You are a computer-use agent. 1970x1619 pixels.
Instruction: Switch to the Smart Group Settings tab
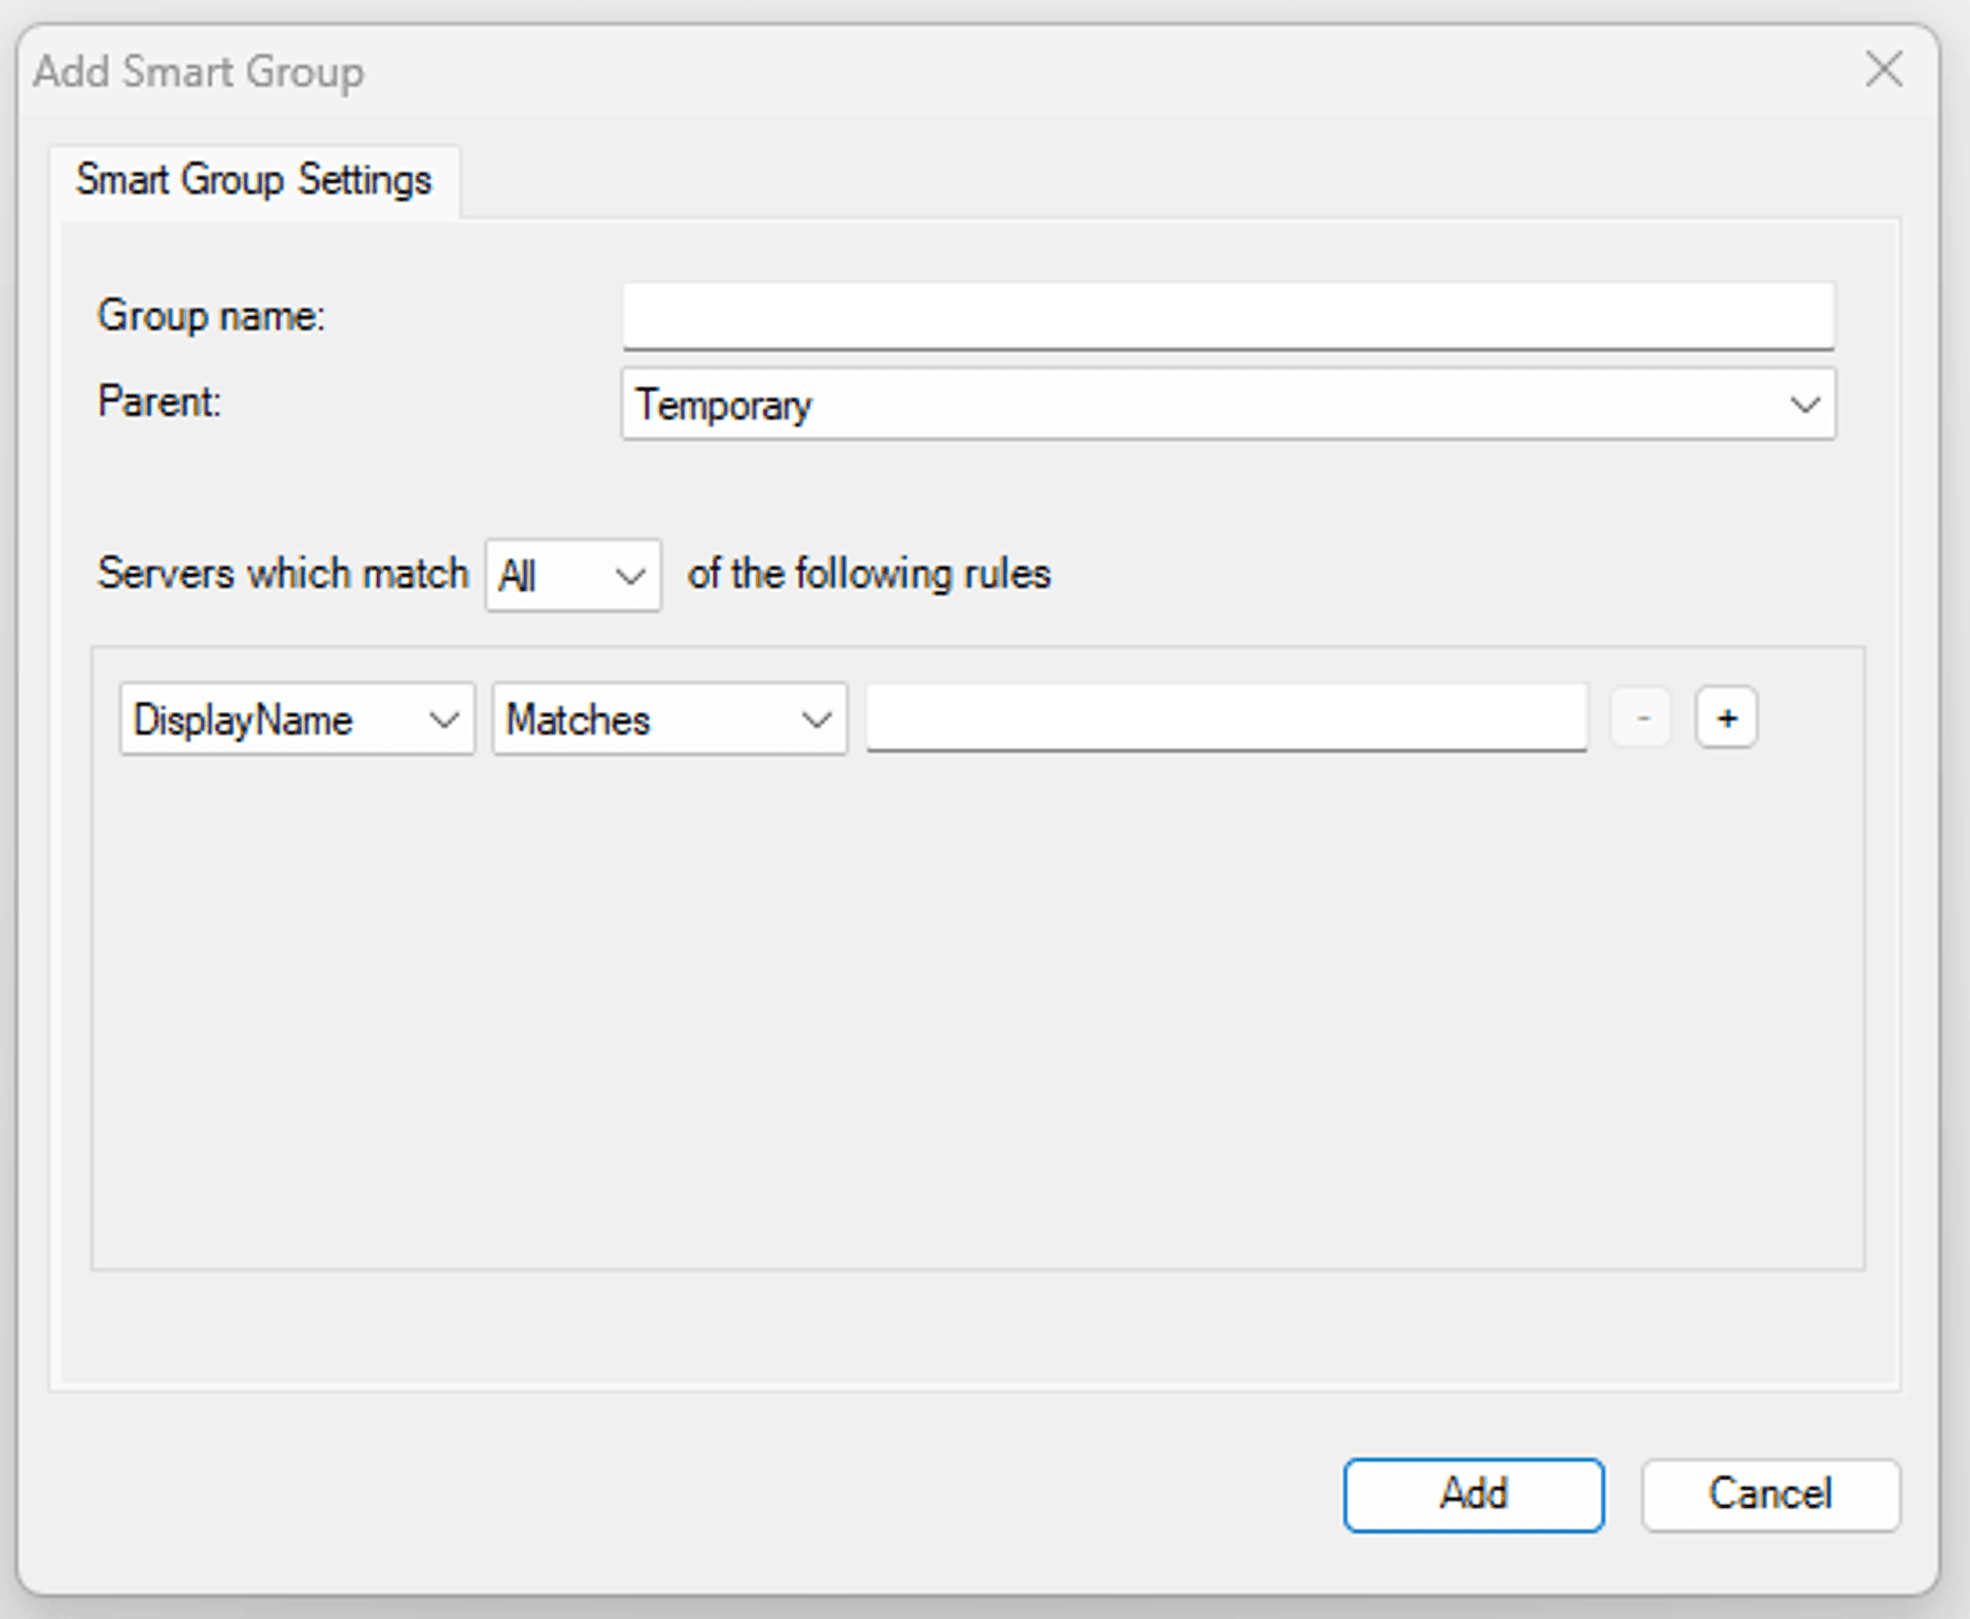click(x=254, y=181)
